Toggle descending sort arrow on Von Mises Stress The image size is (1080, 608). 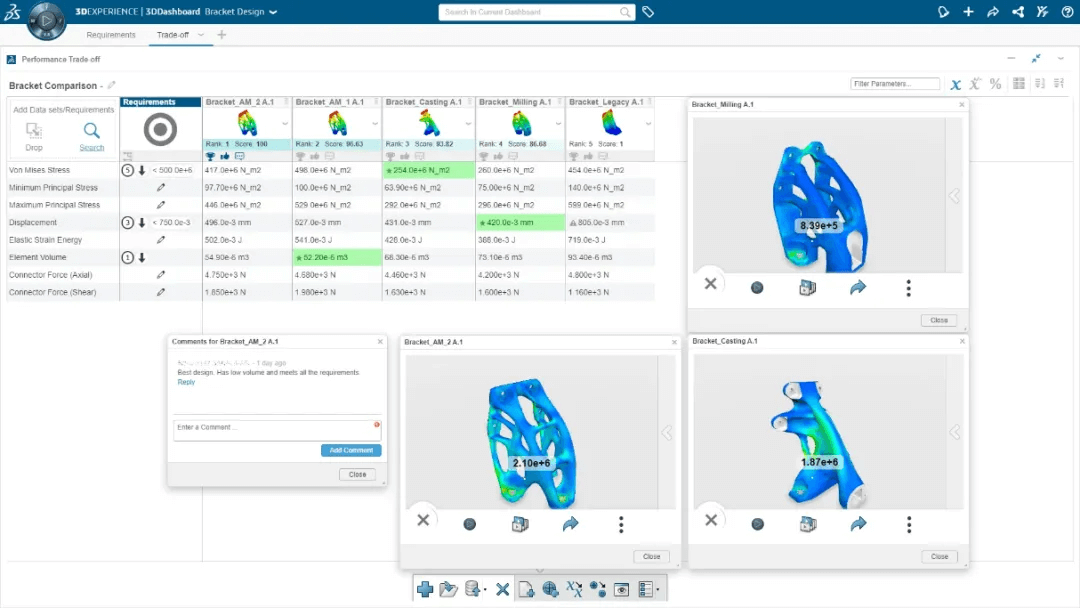point(140,170)
